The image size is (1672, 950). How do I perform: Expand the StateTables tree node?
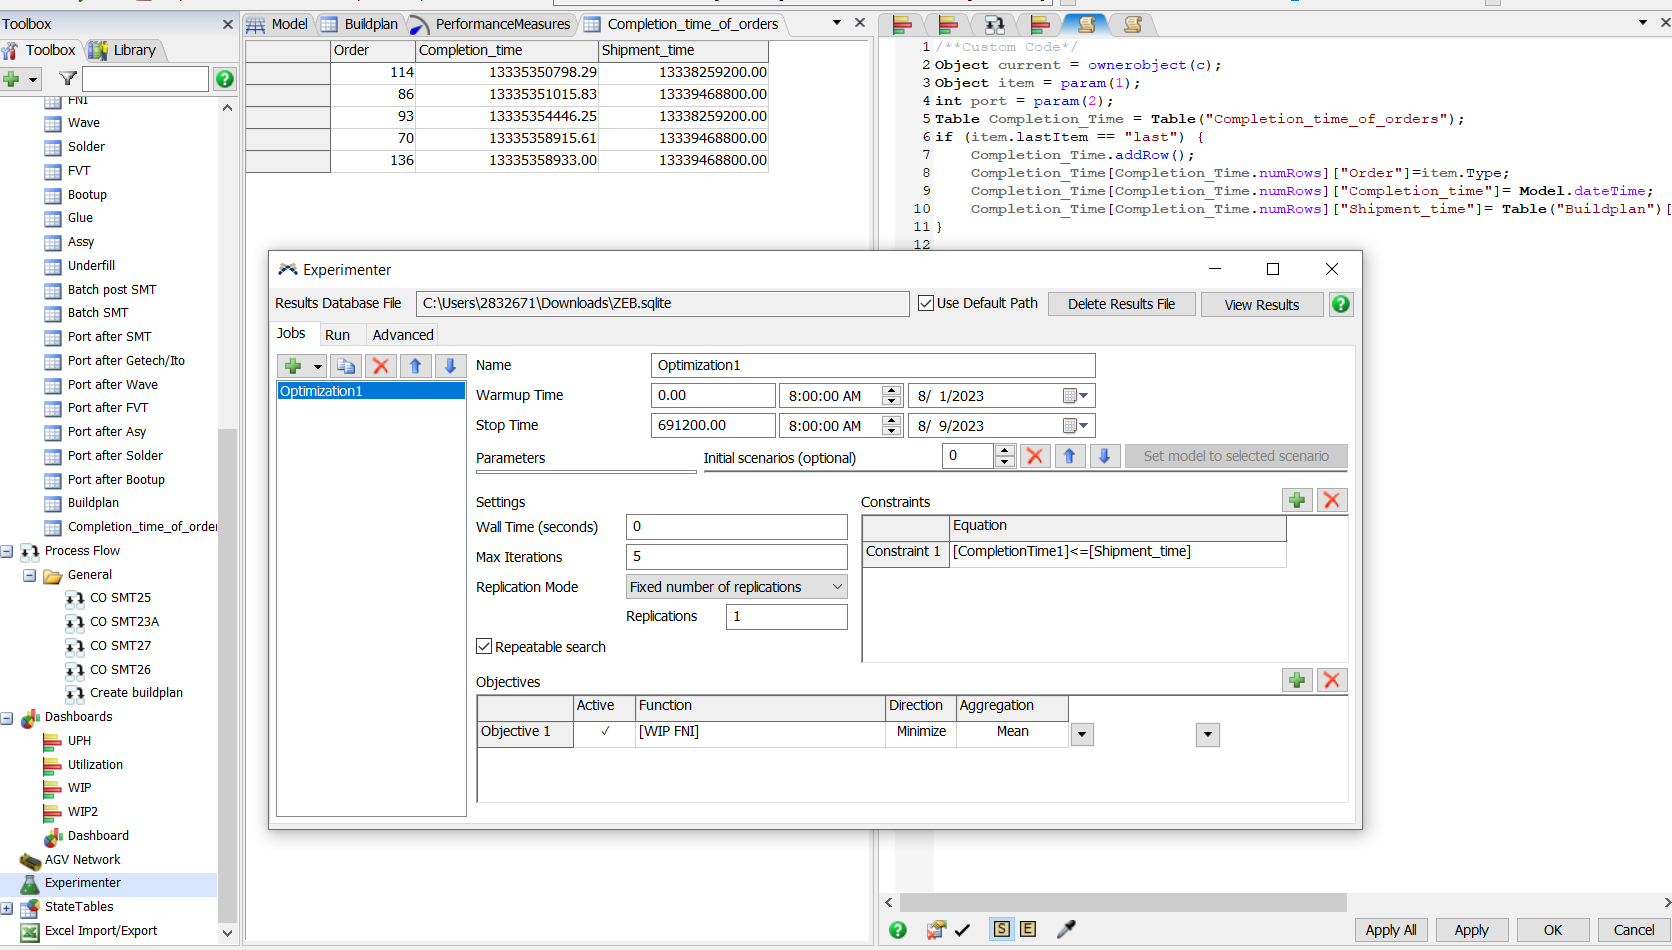[7, 908]
